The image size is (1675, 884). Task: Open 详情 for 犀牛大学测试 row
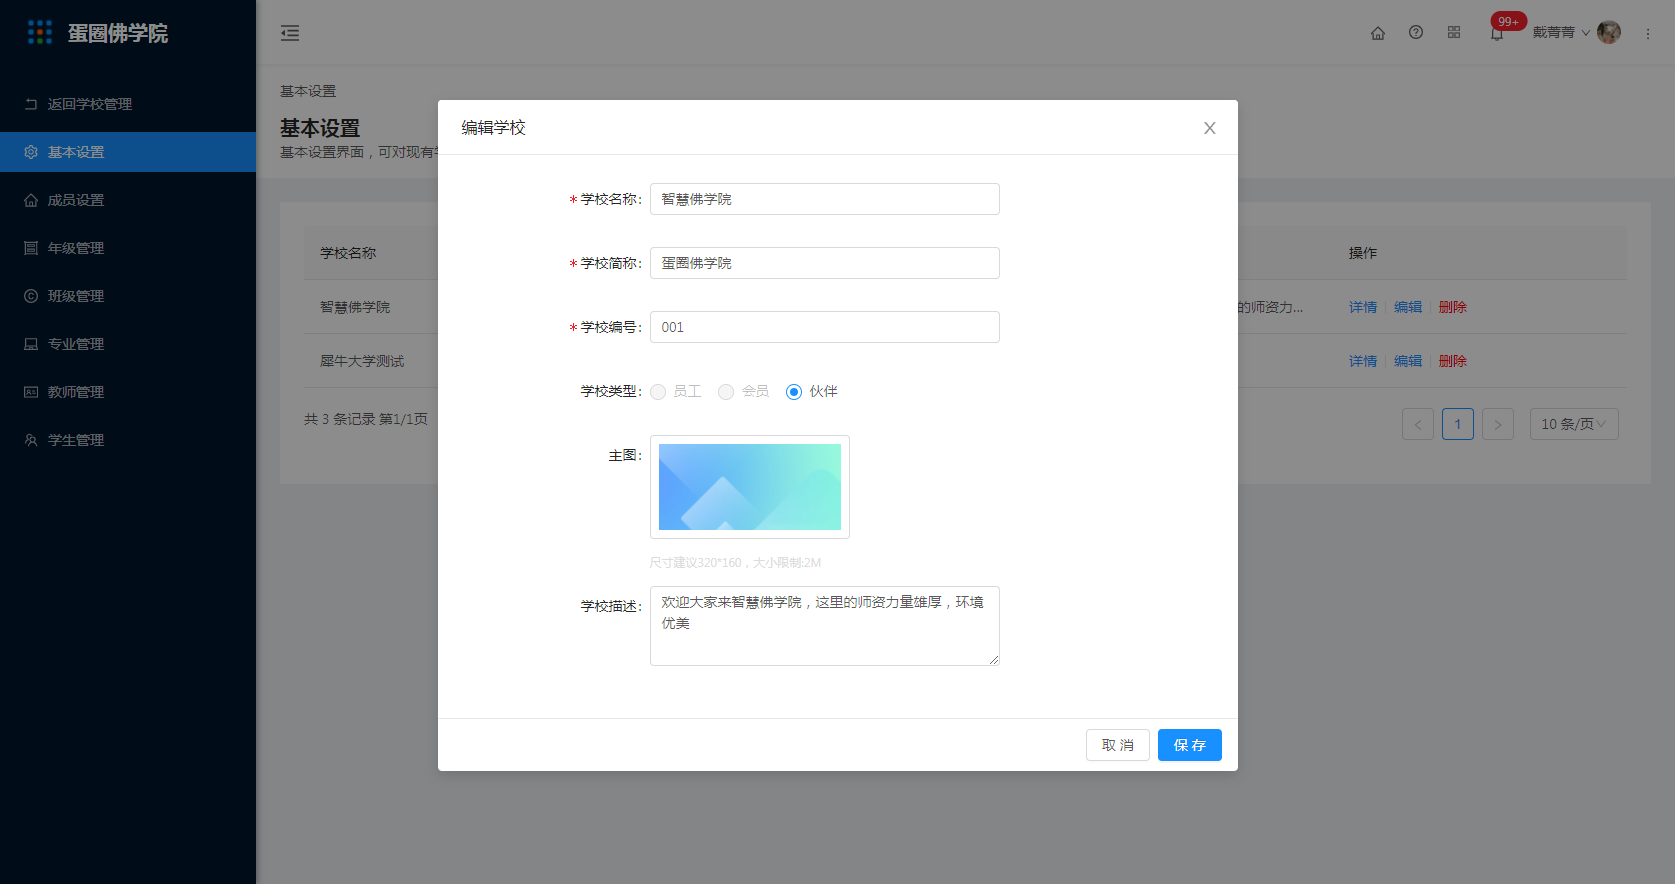coord(1363,361)
